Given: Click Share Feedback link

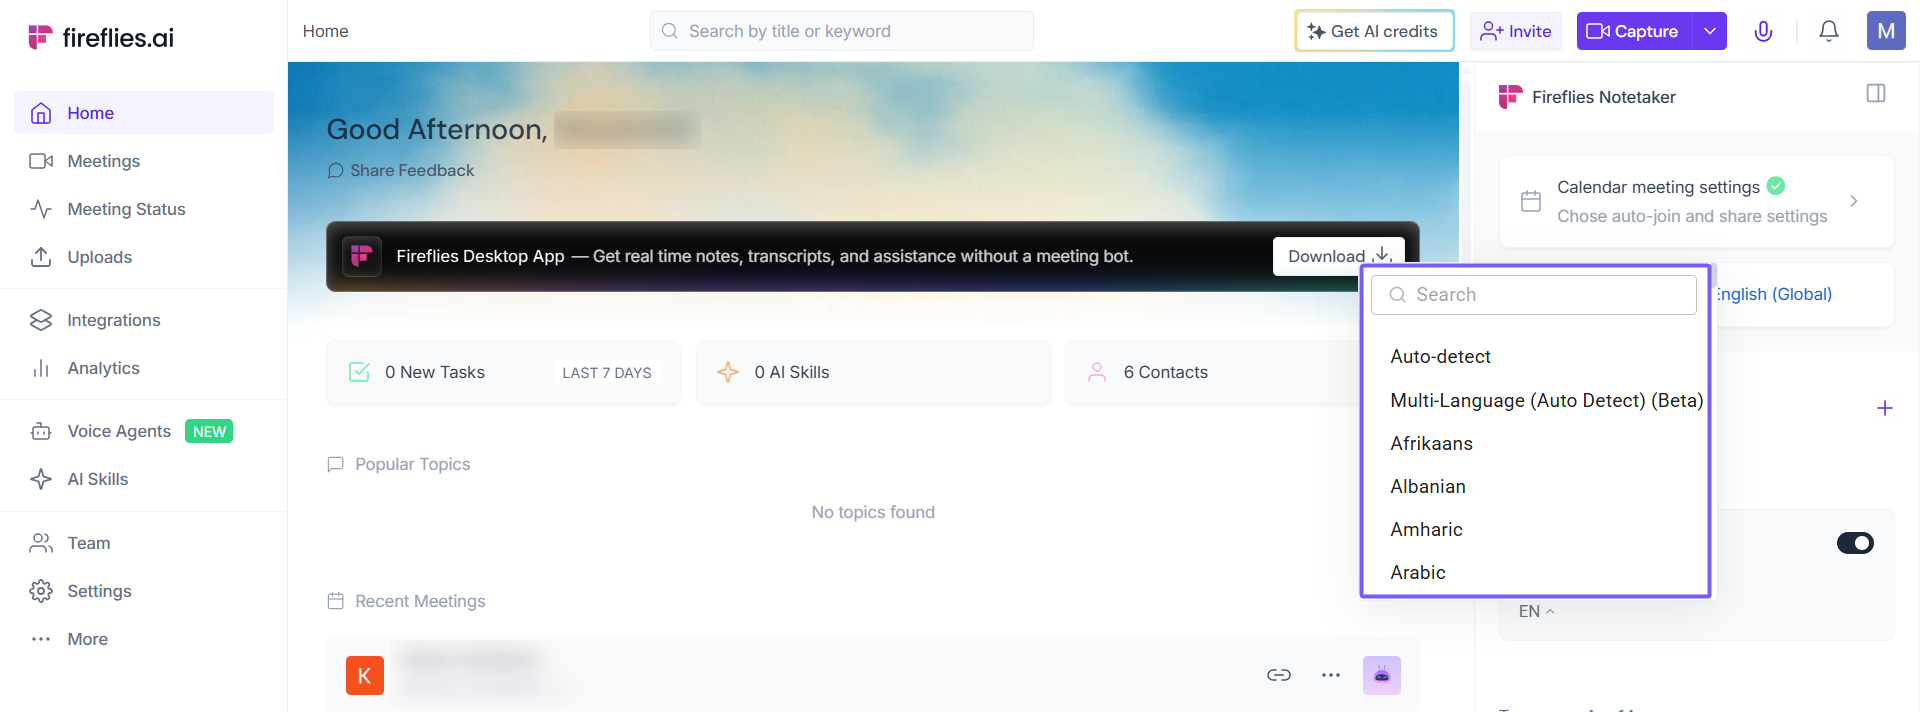Looking at the screenshot, I should [x=401, y=171].
